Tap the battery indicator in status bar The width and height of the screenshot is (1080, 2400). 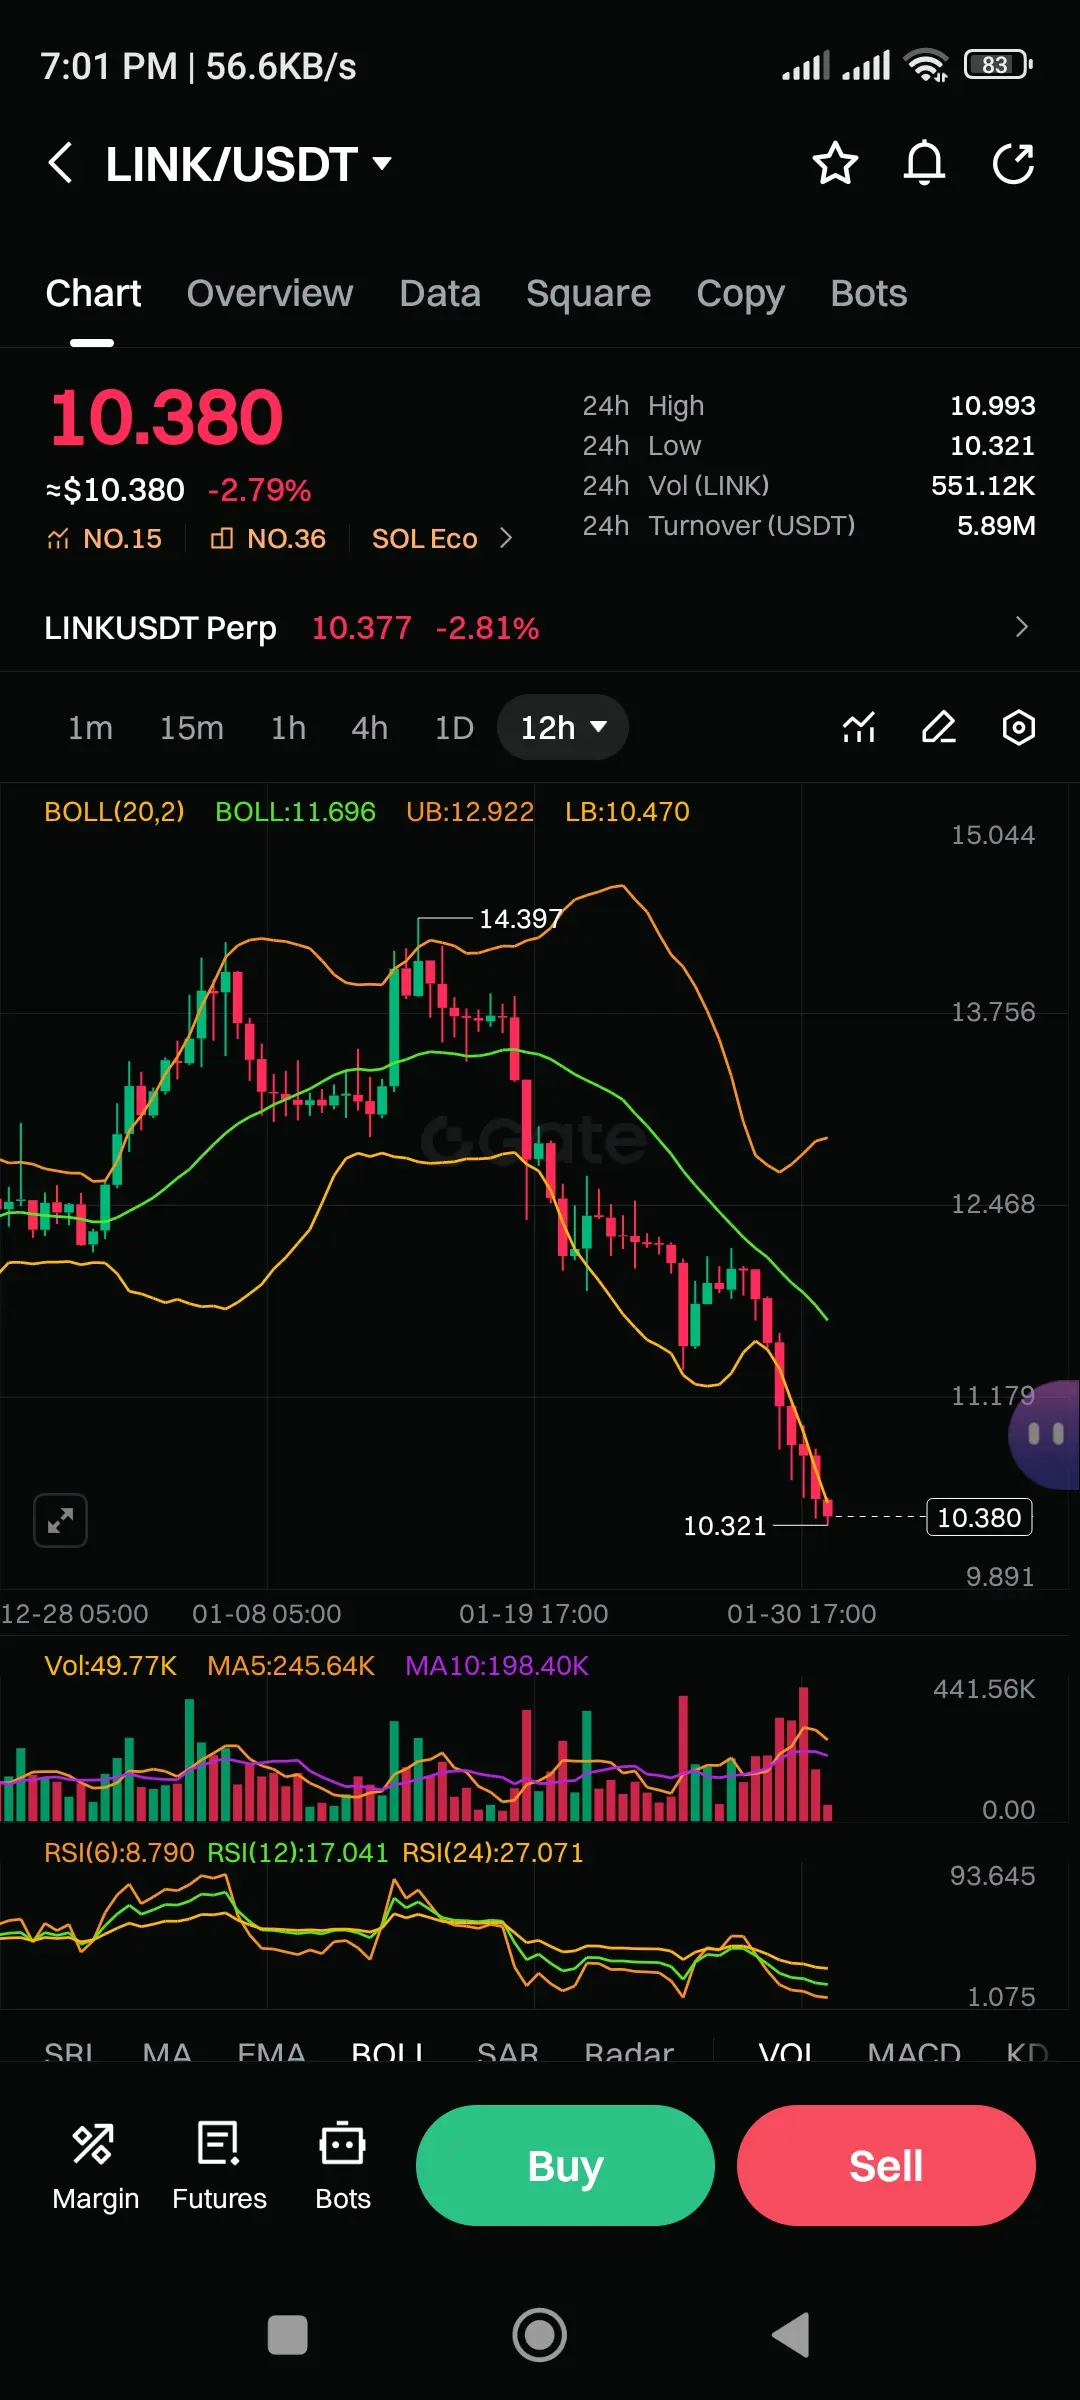[x=998, y=65]
